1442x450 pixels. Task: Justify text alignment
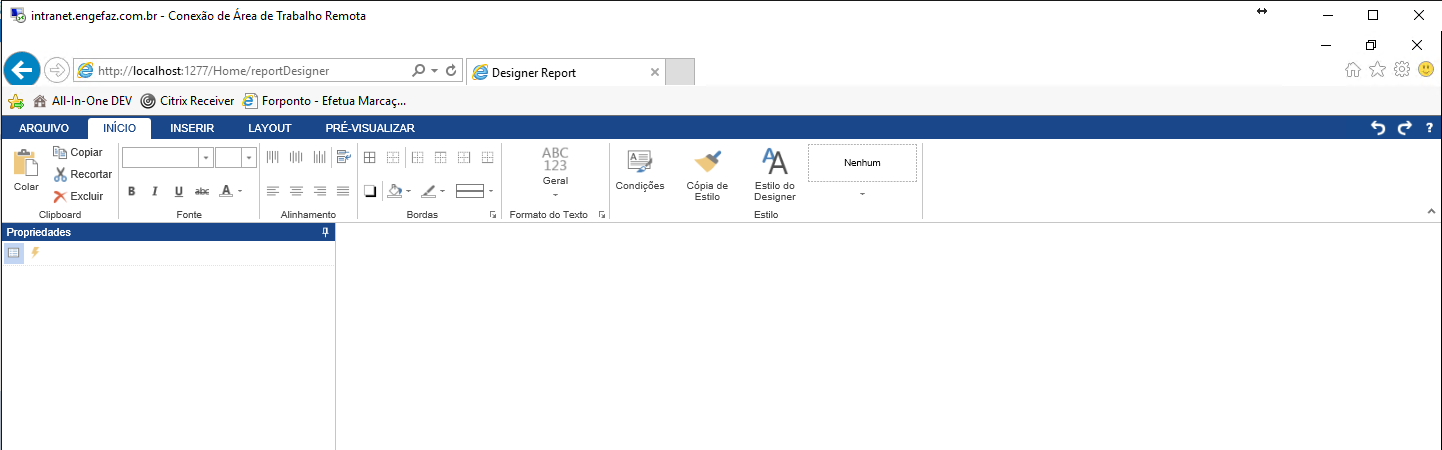pos(343,191)
